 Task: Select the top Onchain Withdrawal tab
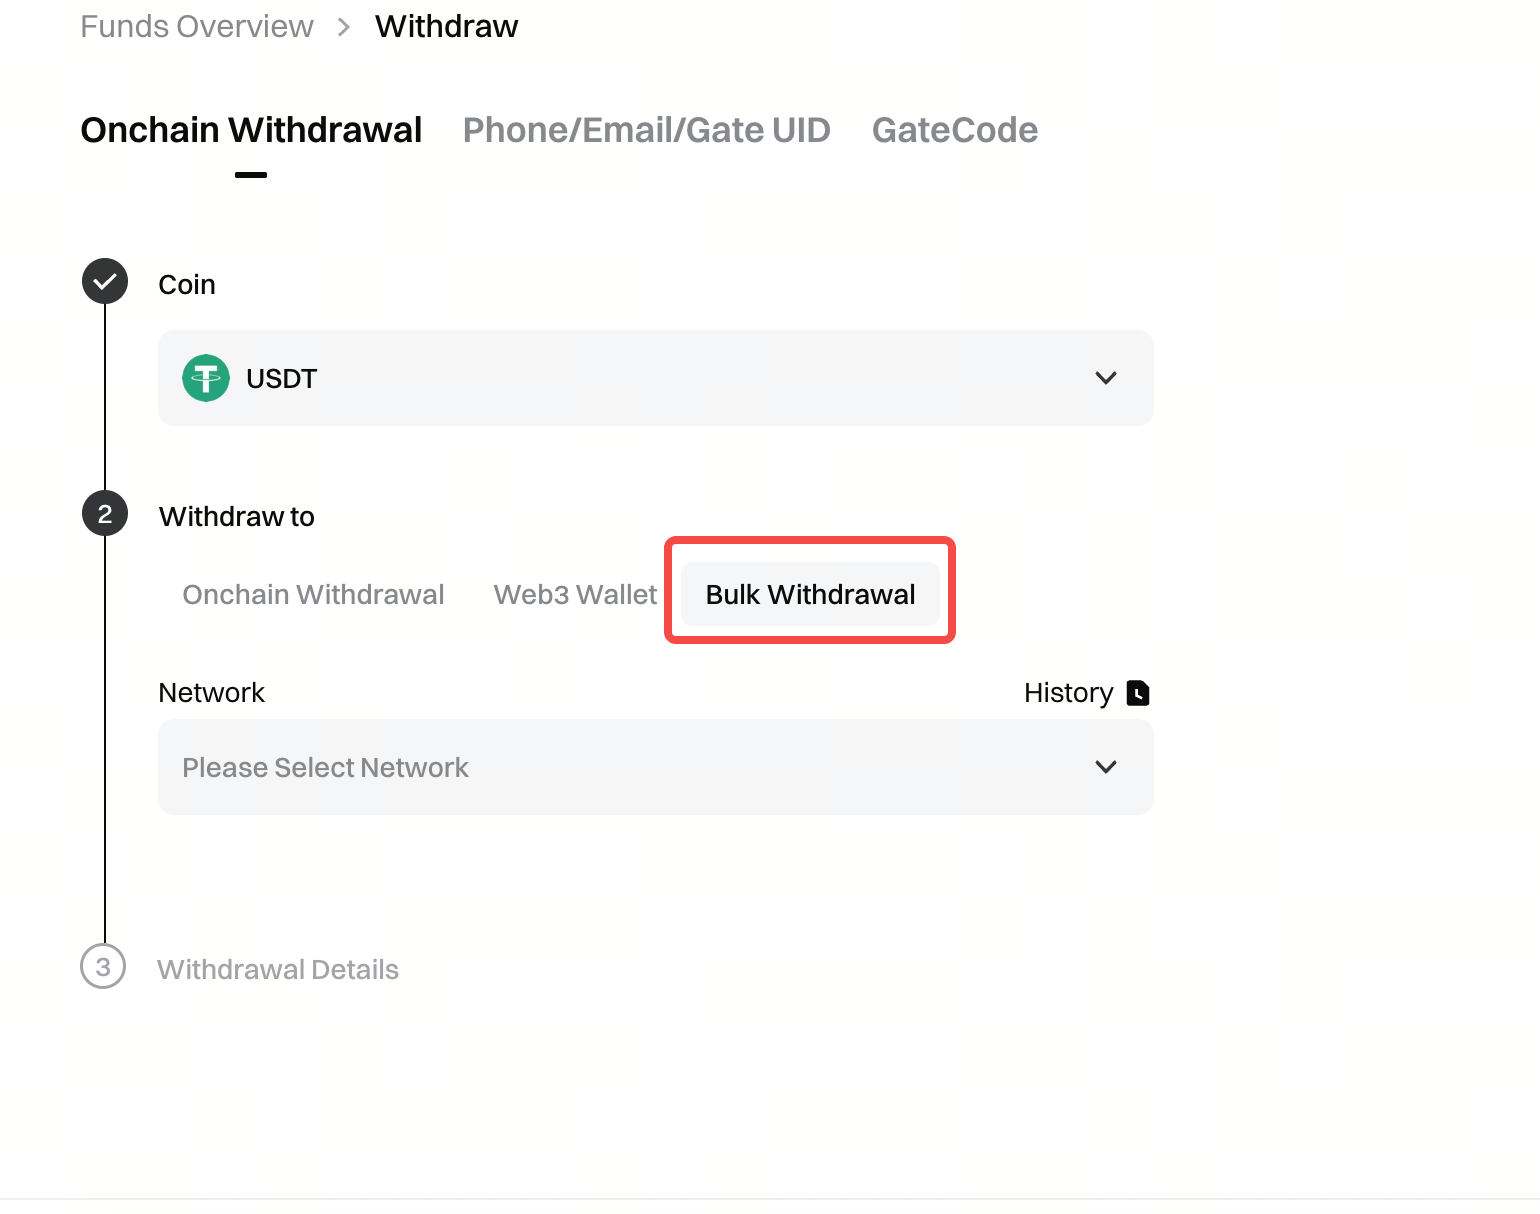pos(251,130)
